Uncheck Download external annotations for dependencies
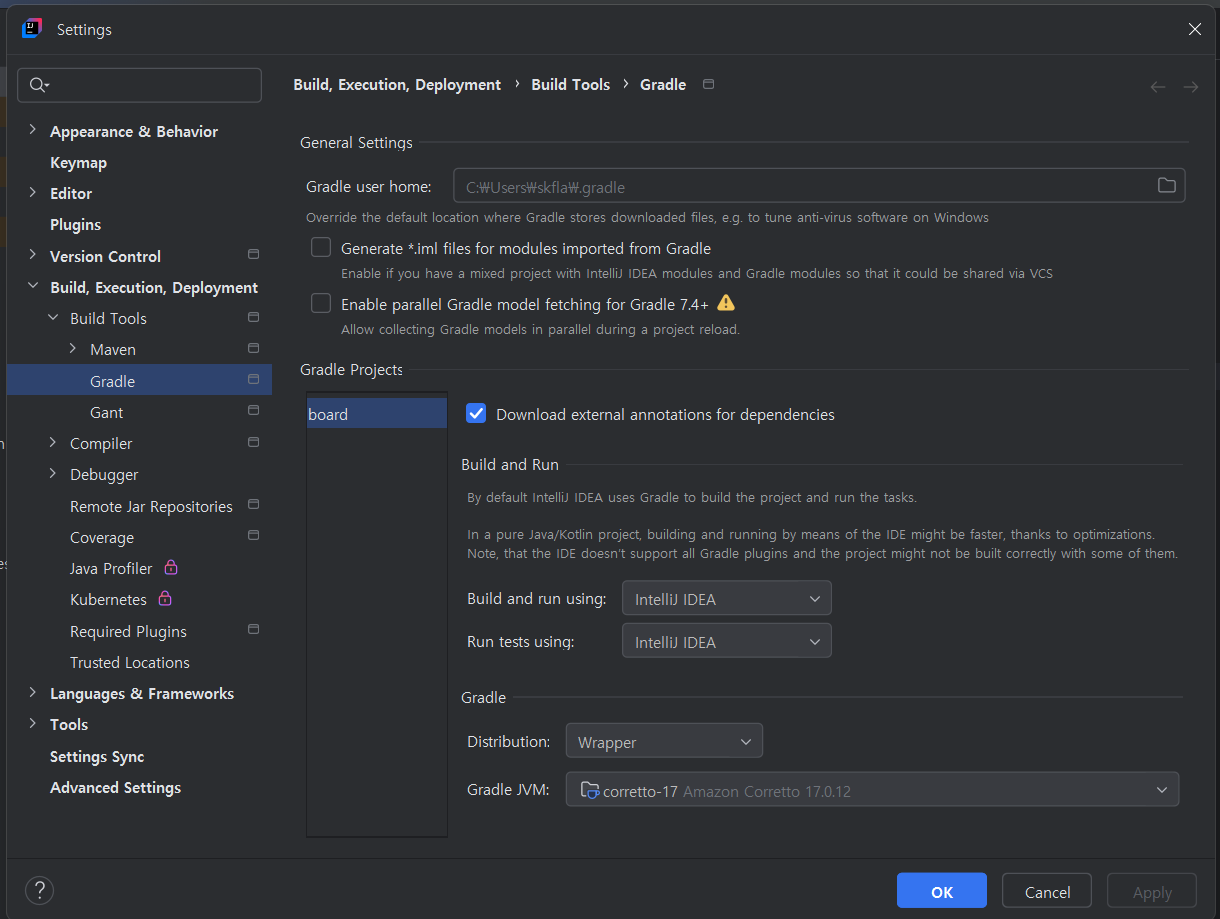This screenshot has width=1220, height=919. 476,413
